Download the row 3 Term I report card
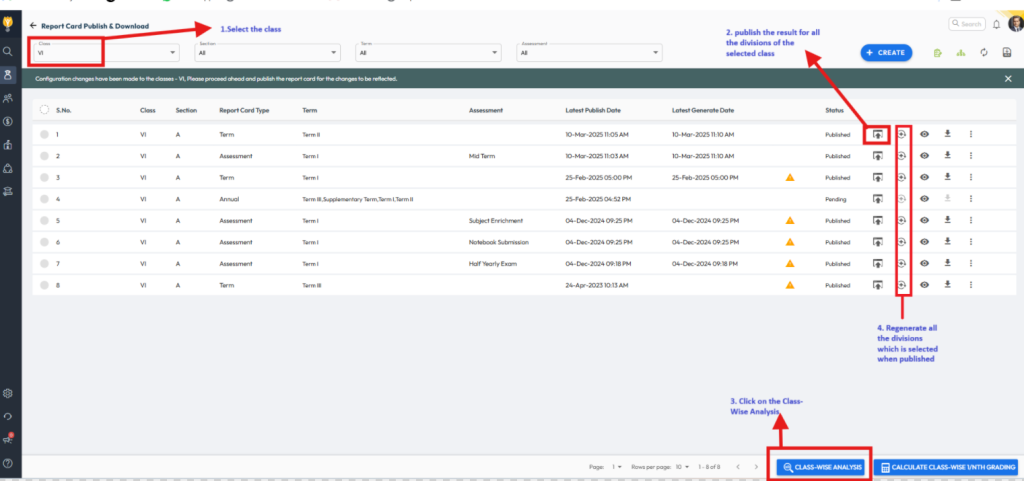The image size is (1024, 481). point(947,177)
